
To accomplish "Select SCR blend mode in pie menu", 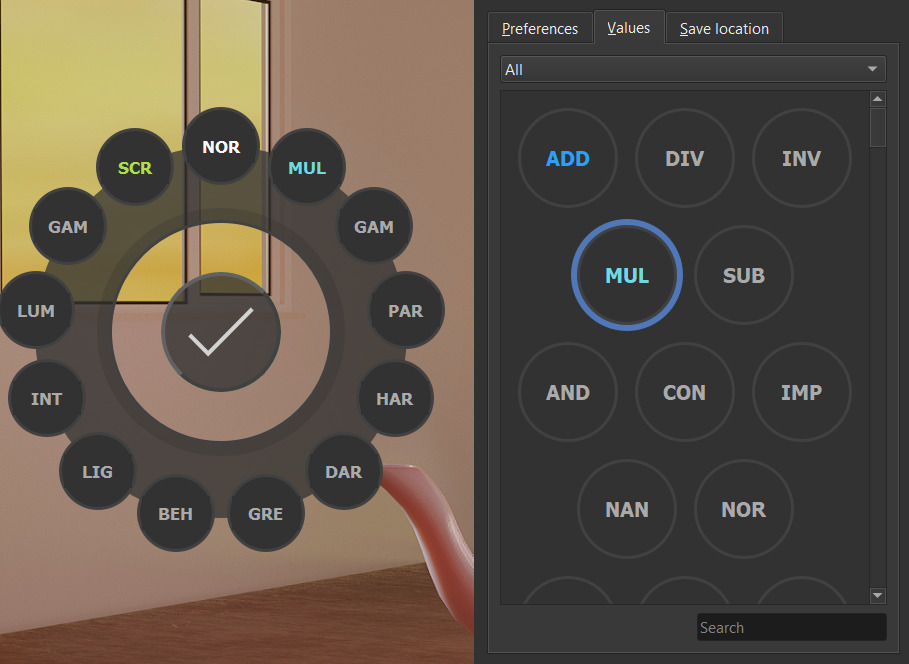I will pyautogui.click(x=134, y=167).
